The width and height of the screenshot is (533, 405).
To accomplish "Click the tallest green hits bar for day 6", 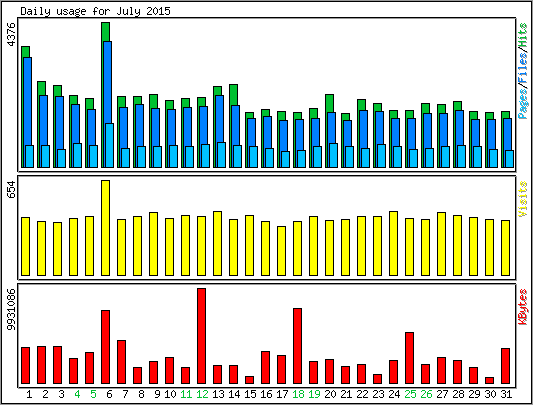I will tap(105, 32).
